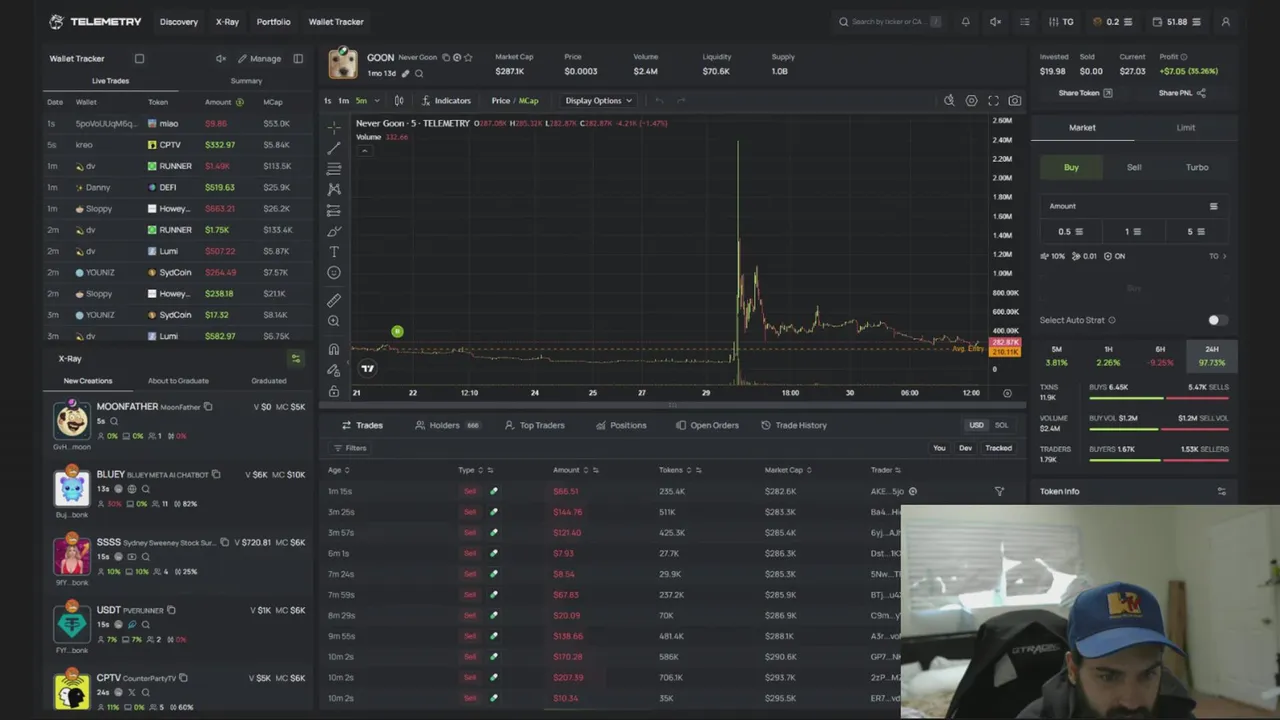Click the TradingView logo on chart
The width and height of the screenshot is (1280, 720).
tap(367, 368)
